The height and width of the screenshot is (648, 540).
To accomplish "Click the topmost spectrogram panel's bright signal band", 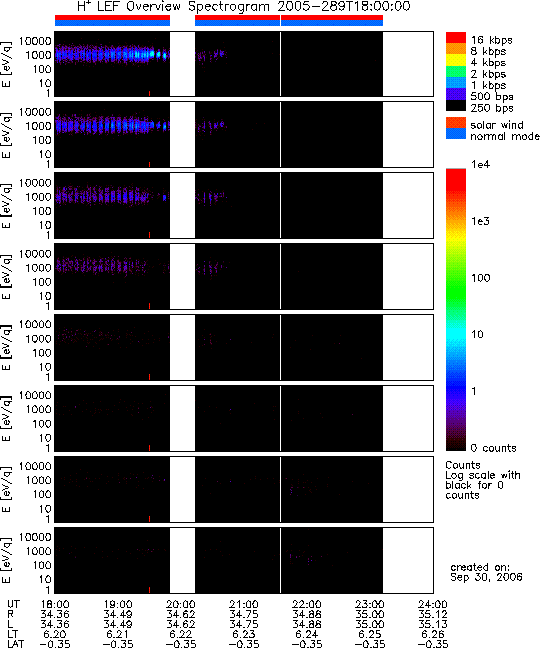I will pyautogui.click(x=112, y=55).
